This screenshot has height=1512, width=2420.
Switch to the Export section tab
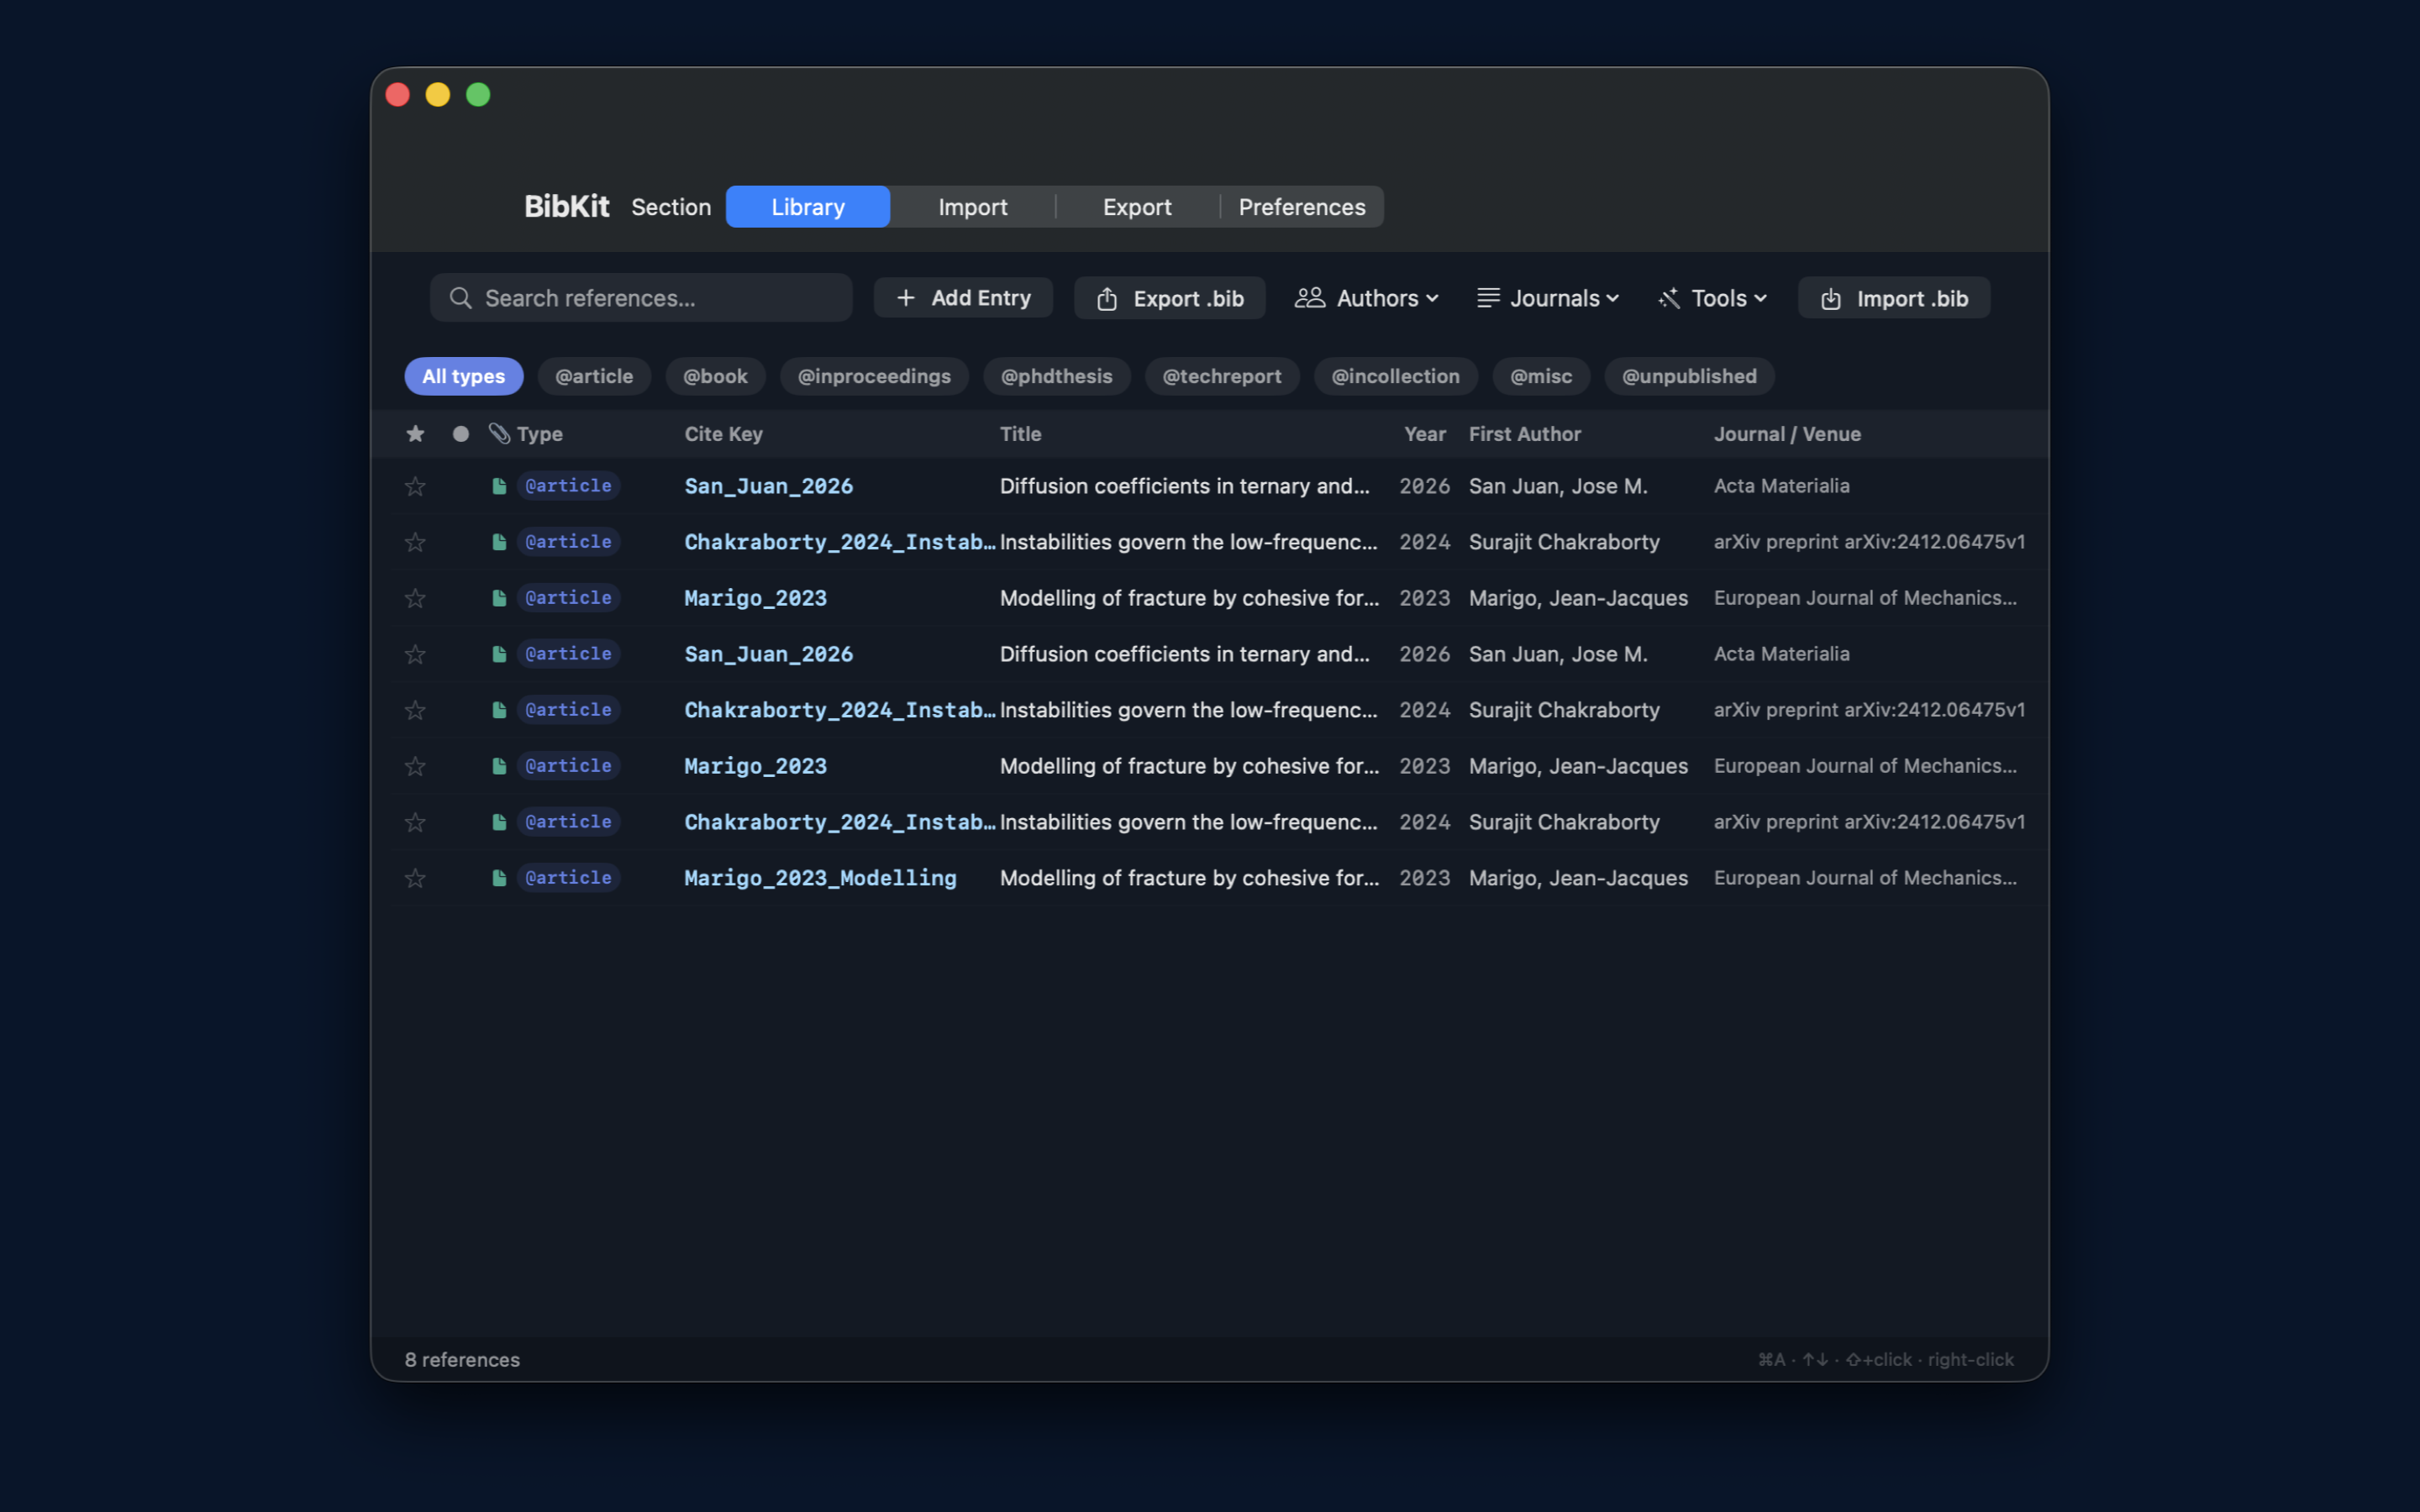click(1137, 207)
